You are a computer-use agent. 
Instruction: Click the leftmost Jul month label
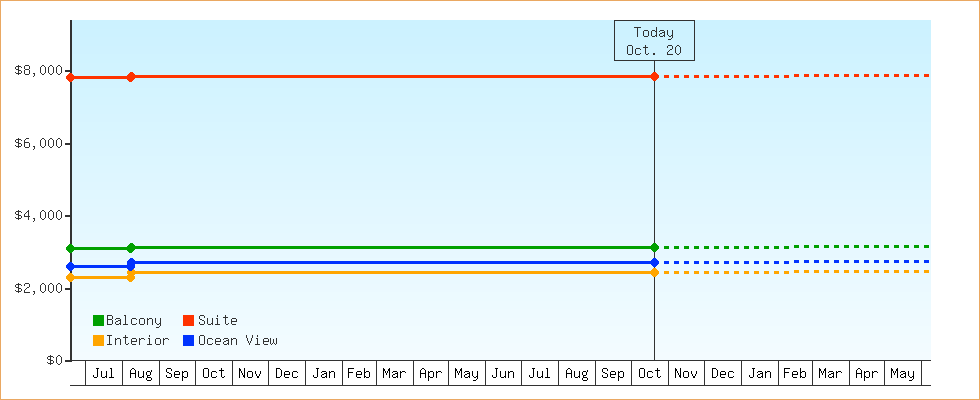103,374
